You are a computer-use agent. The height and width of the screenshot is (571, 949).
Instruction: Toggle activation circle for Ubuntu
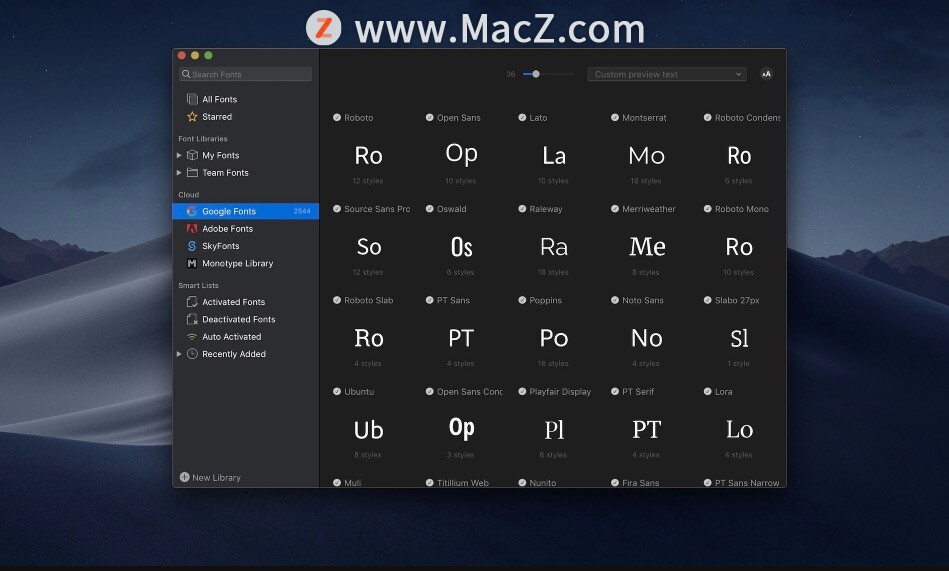point(337,392)
